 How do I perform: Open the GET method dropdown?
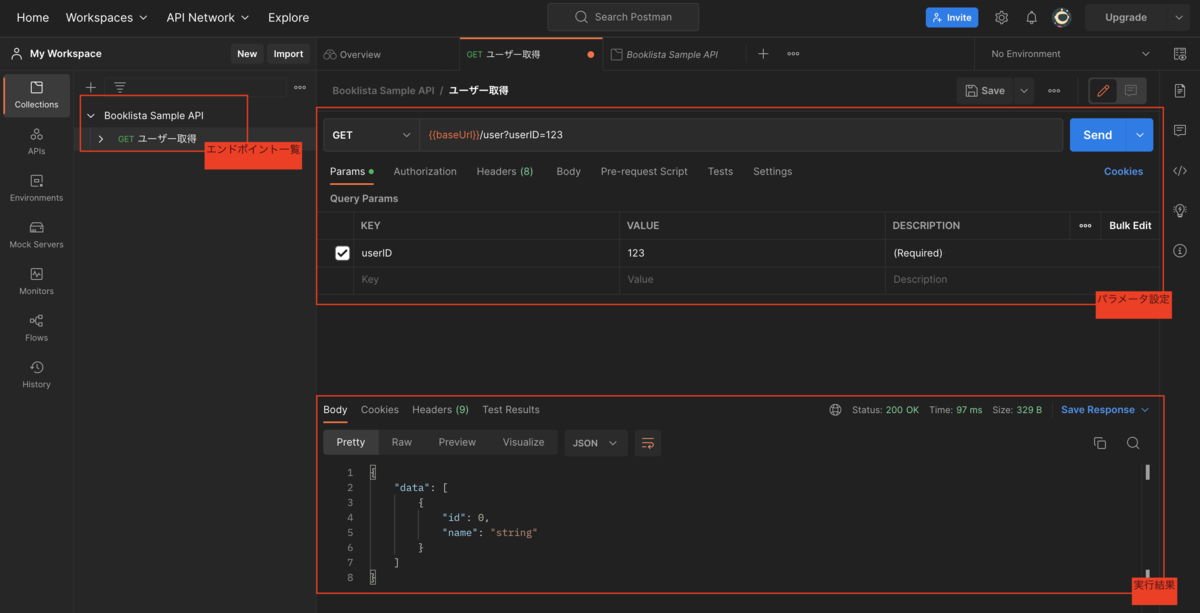pyautogui.click(x=371, y=135)
